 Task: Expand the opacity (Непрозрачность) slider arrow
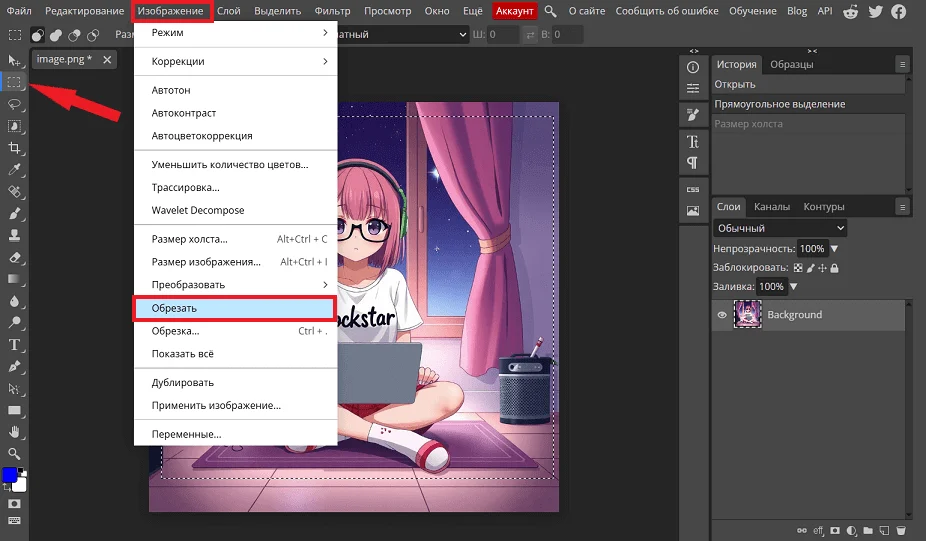click(x=835, y=248)
